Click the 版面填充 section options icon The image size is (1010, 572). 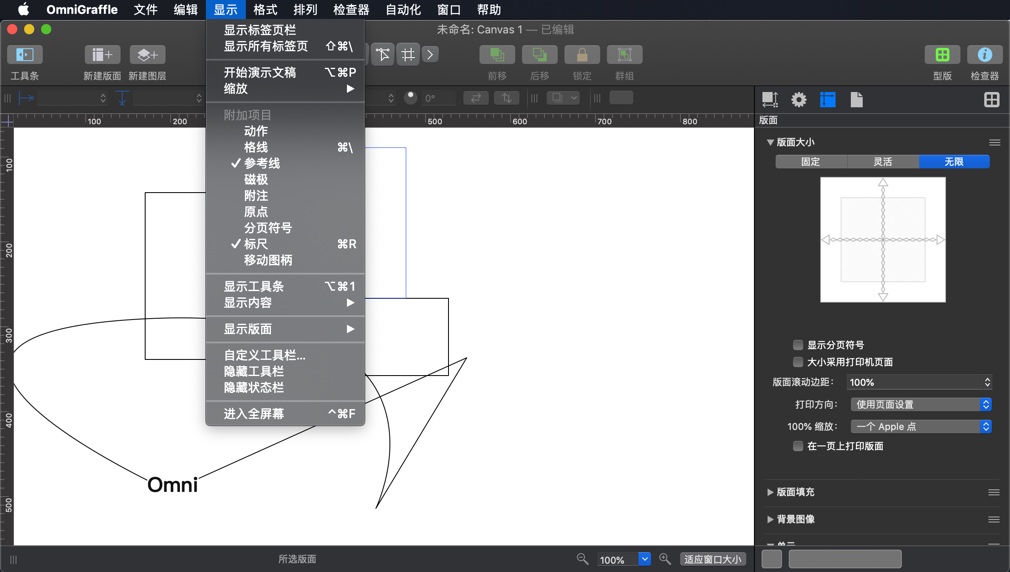[x=995, y=492]
